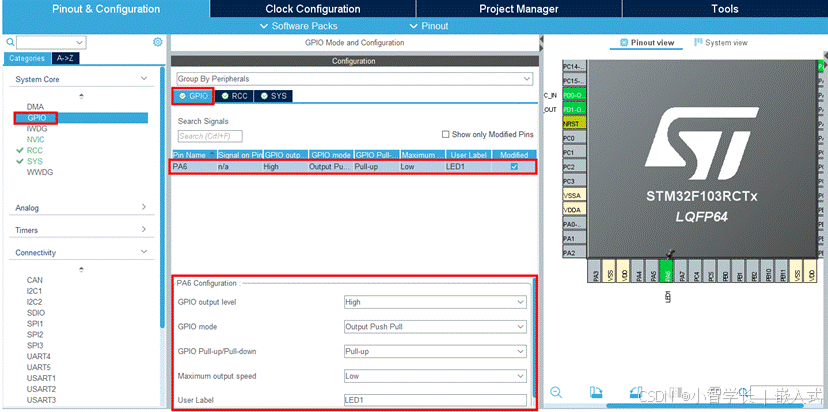Open the Tools tab
Viewport: 828px width, 412px height.
[x=724, y=9]
